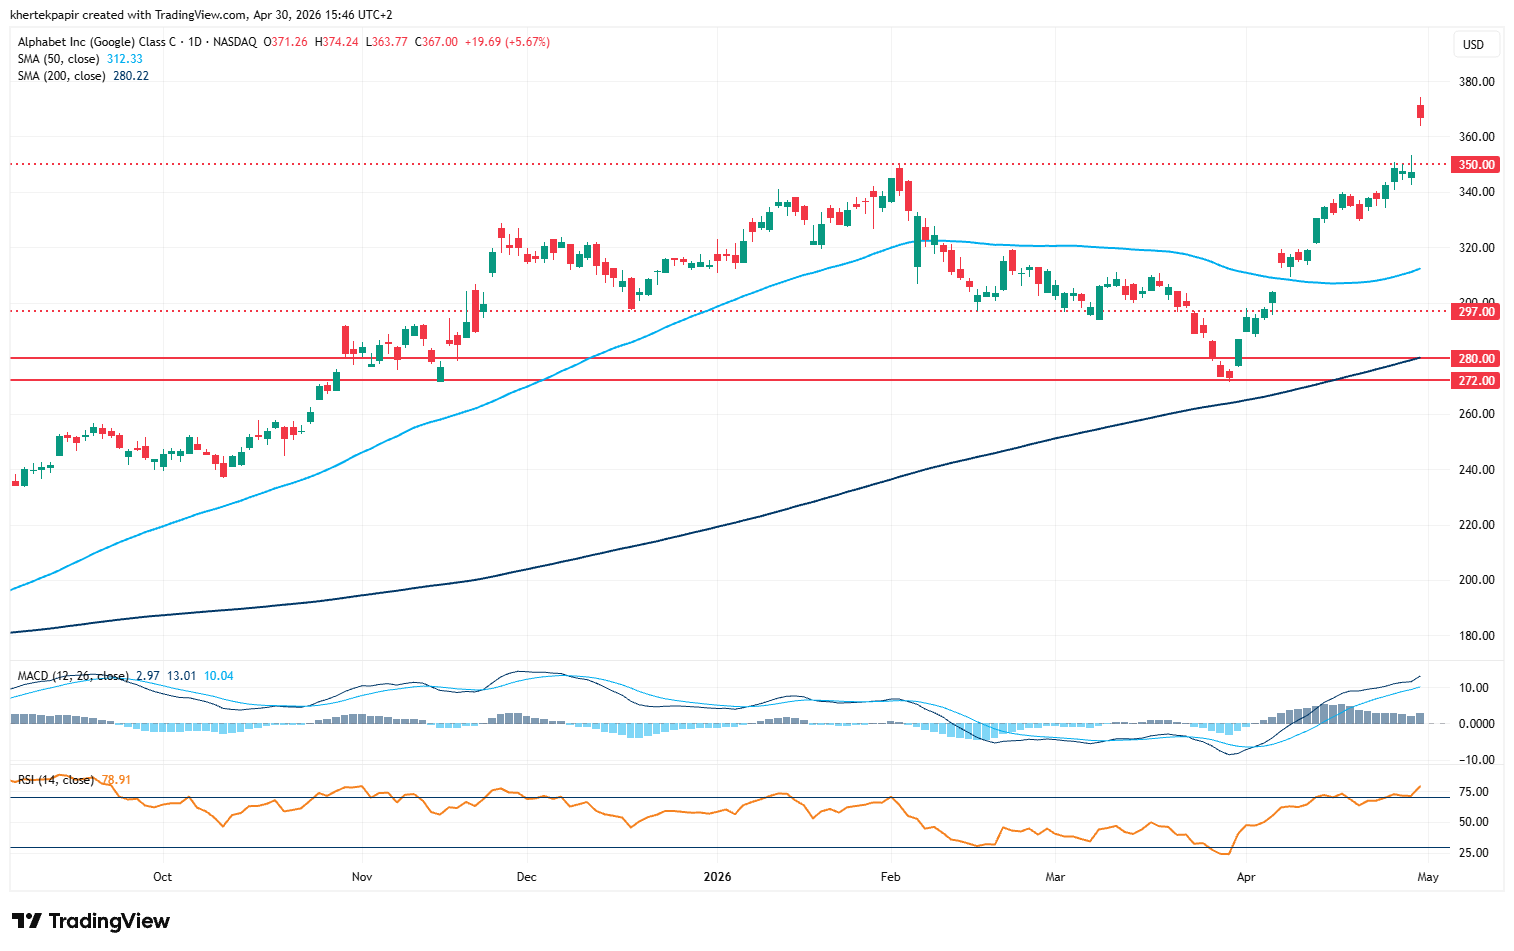Click the red 350.00 price level label
Screen dimensions: 1514x951
pyautogui.click(x=1476, y=165)
